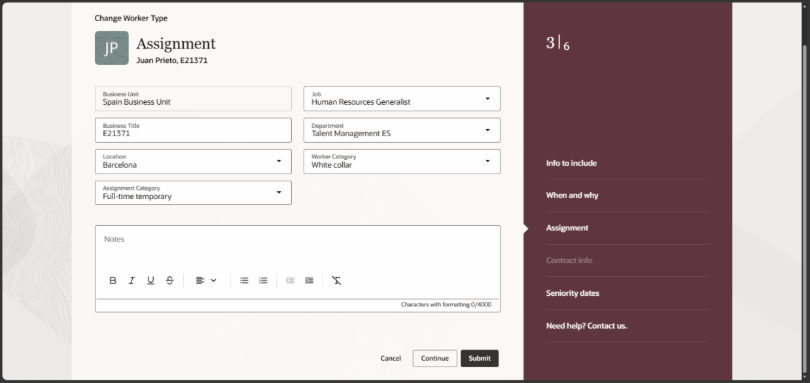Select the Contract info step

(569, 261)
